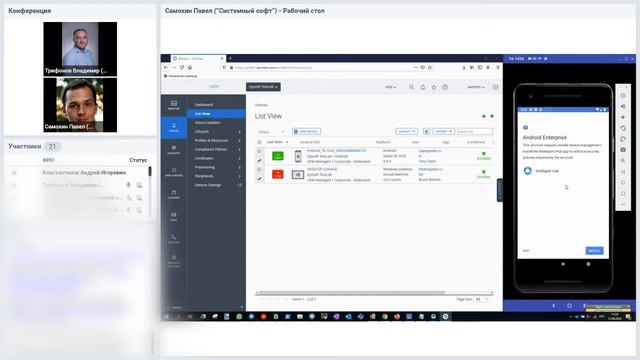This screenshot has height=360, width=640.
Task: Open Firefox from the Windows taskbar
Action: (x=397, y=316)
